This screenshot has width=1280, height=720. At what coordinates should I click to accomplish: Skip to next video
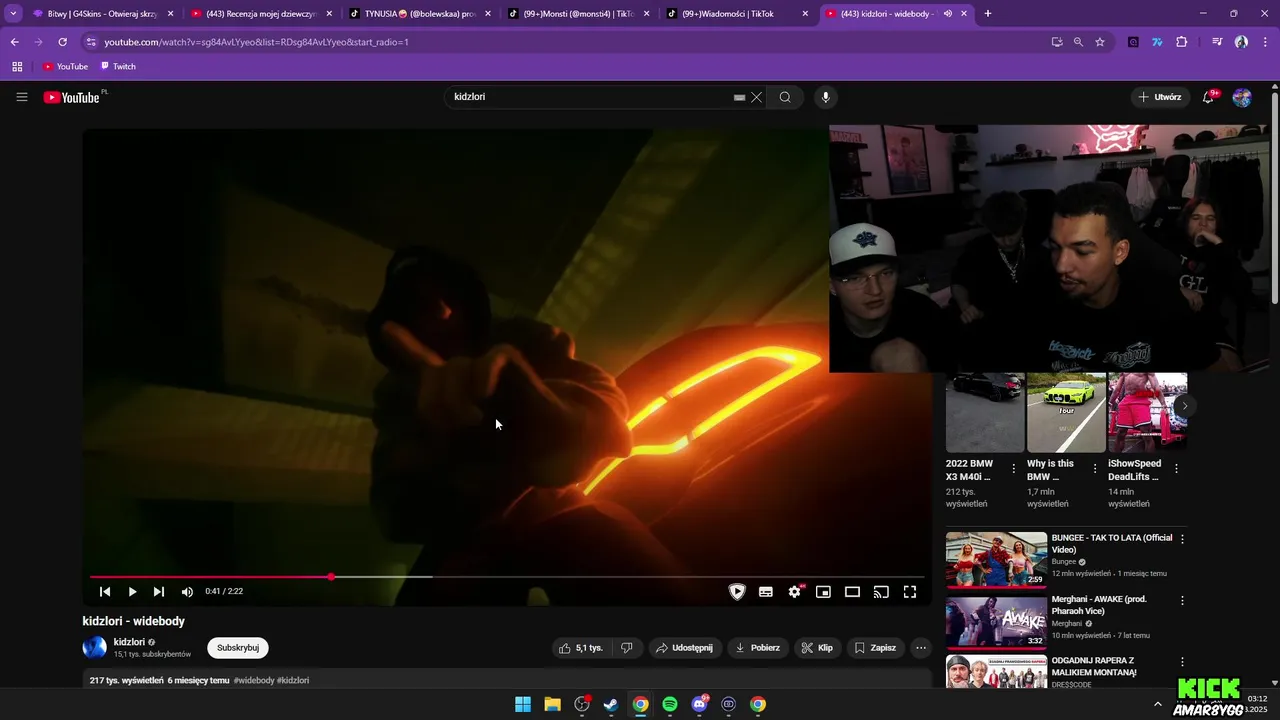159,592
